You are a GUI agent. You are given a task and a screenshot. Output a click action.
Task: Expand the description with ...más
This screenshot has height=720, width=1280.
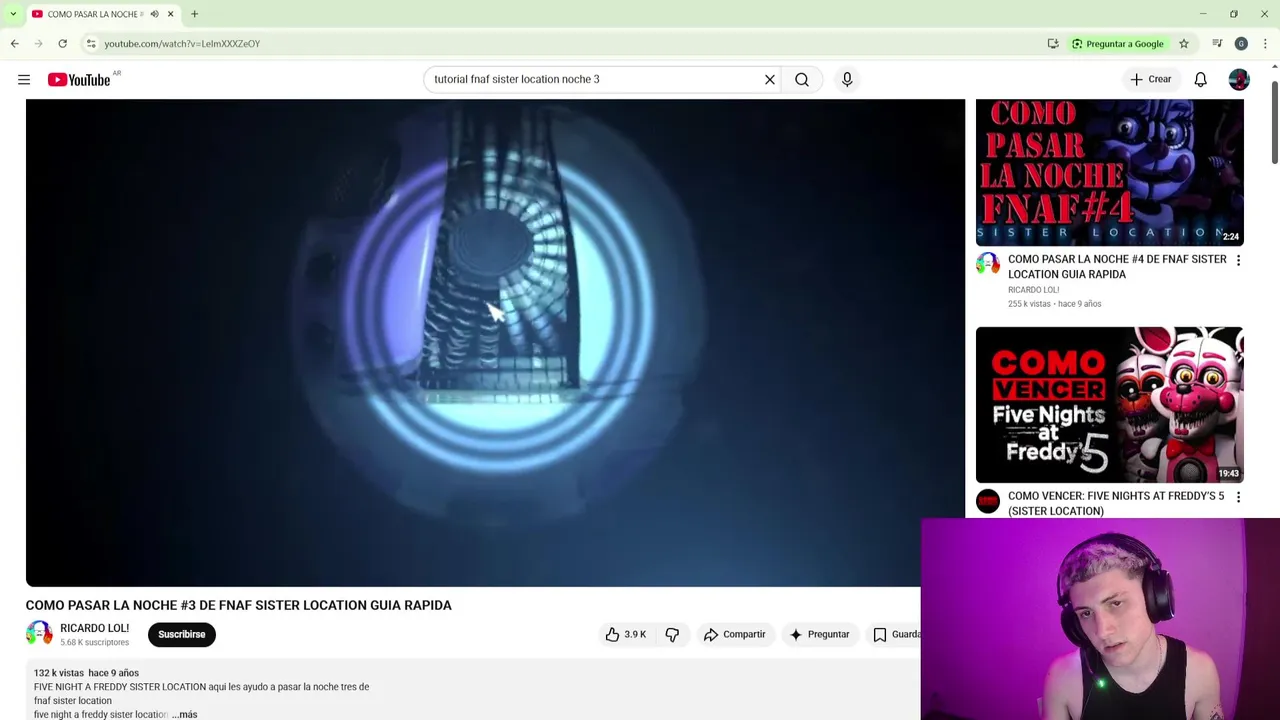click(185, 715)
